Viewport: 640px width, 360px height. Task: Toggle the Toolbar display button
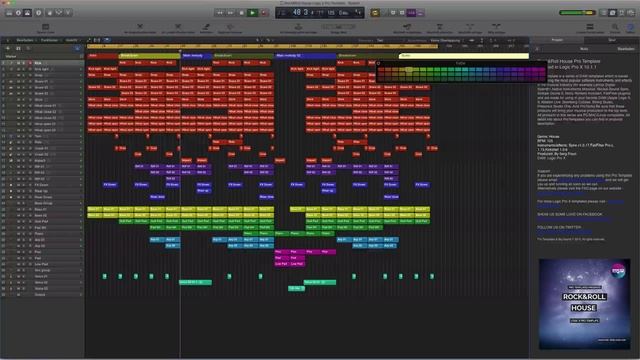(x=27, y=13)
